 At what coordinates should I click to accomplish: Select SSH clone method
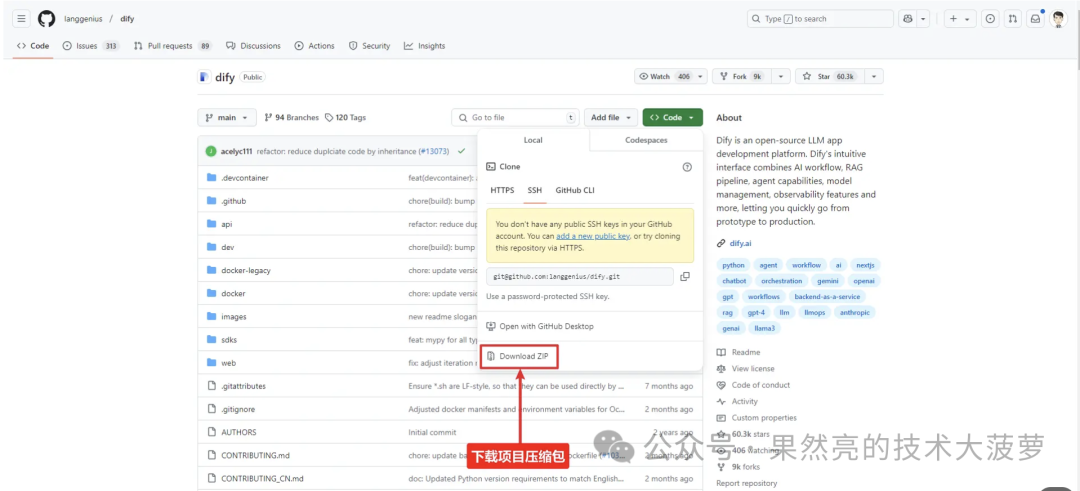534,190
